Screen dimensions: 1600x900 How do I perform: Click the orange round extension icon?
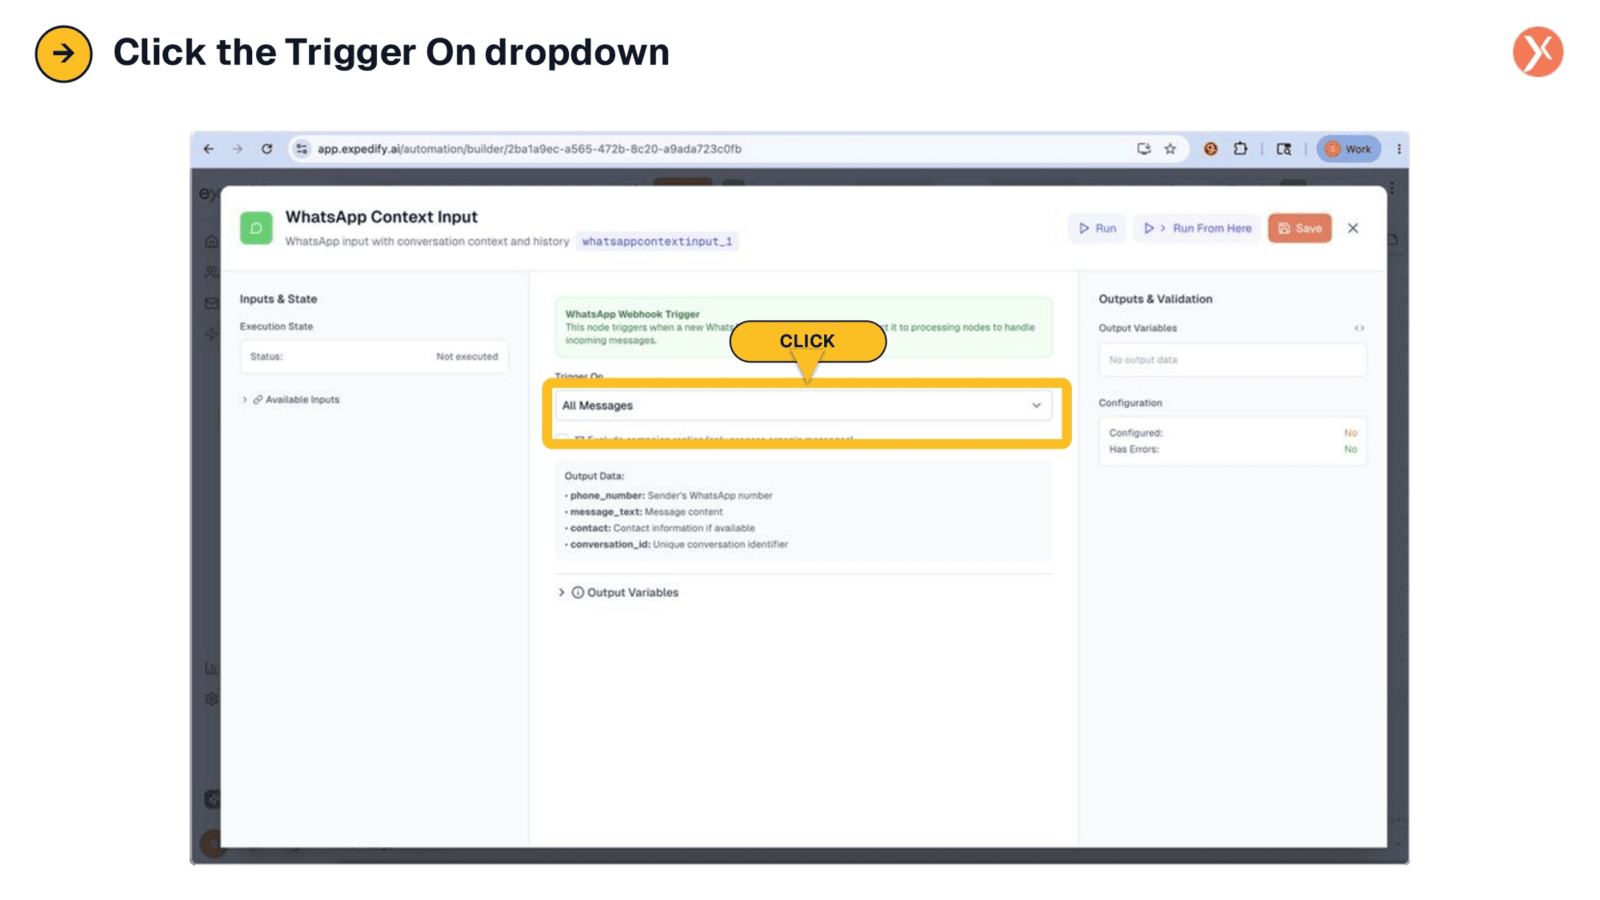click(1210, 149)
